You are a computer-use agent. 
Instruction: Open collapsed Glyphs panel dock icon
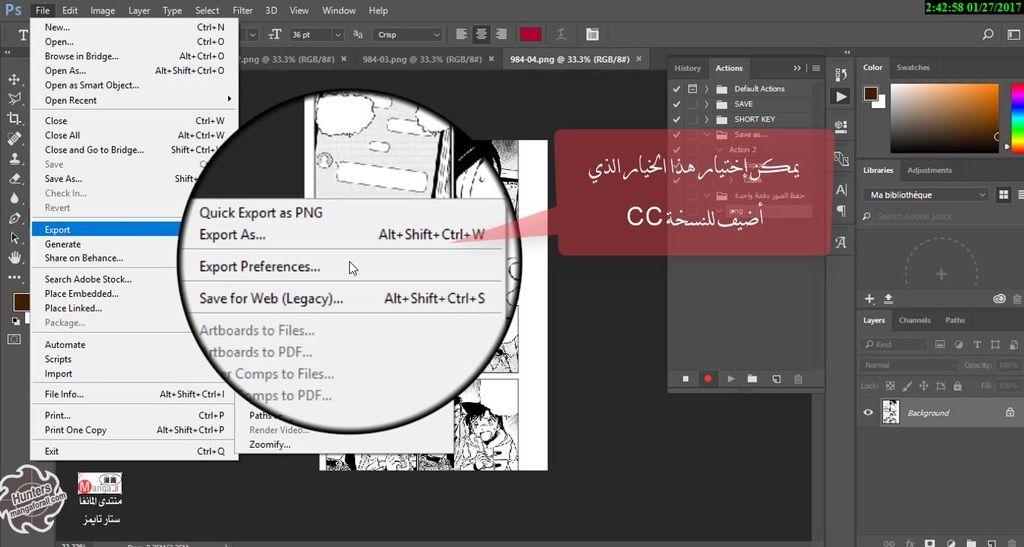tap(841, 243)
